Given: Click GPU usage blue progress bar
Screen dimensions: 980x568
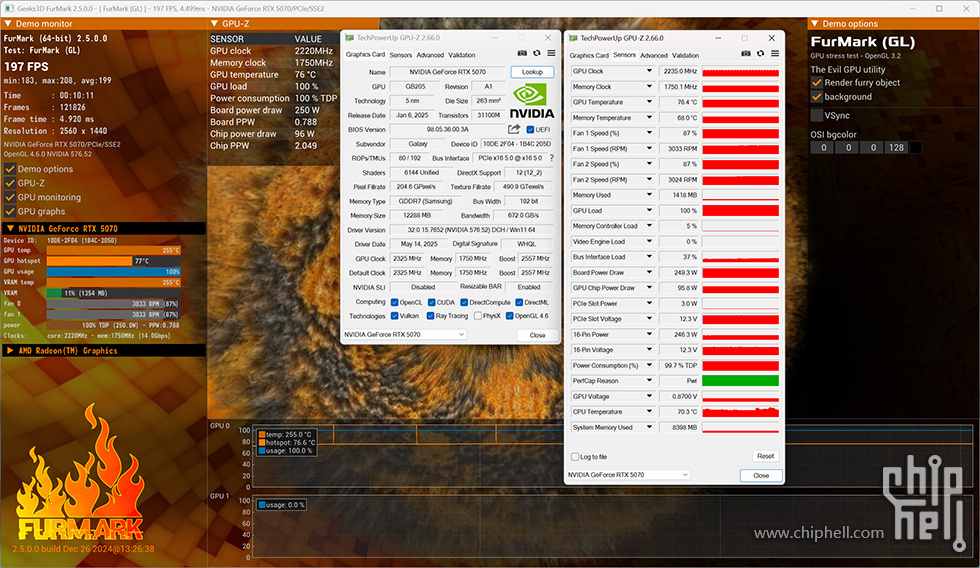Looking at the screenshot, I should click(113, 272).
